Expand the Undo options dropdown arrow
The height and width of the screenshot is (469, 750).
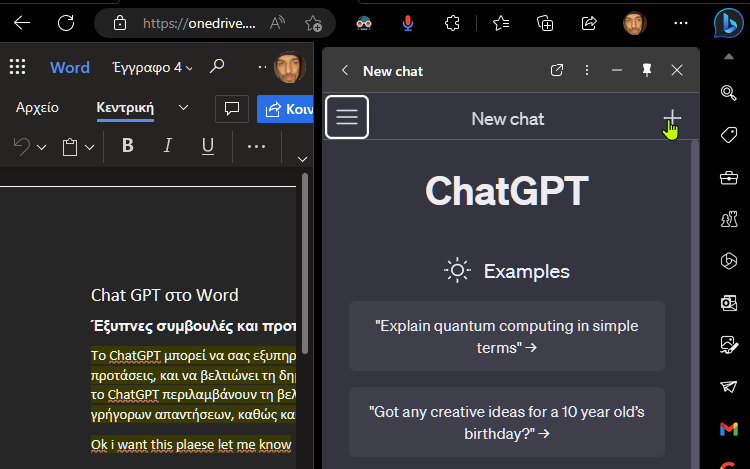pos(42,147)
